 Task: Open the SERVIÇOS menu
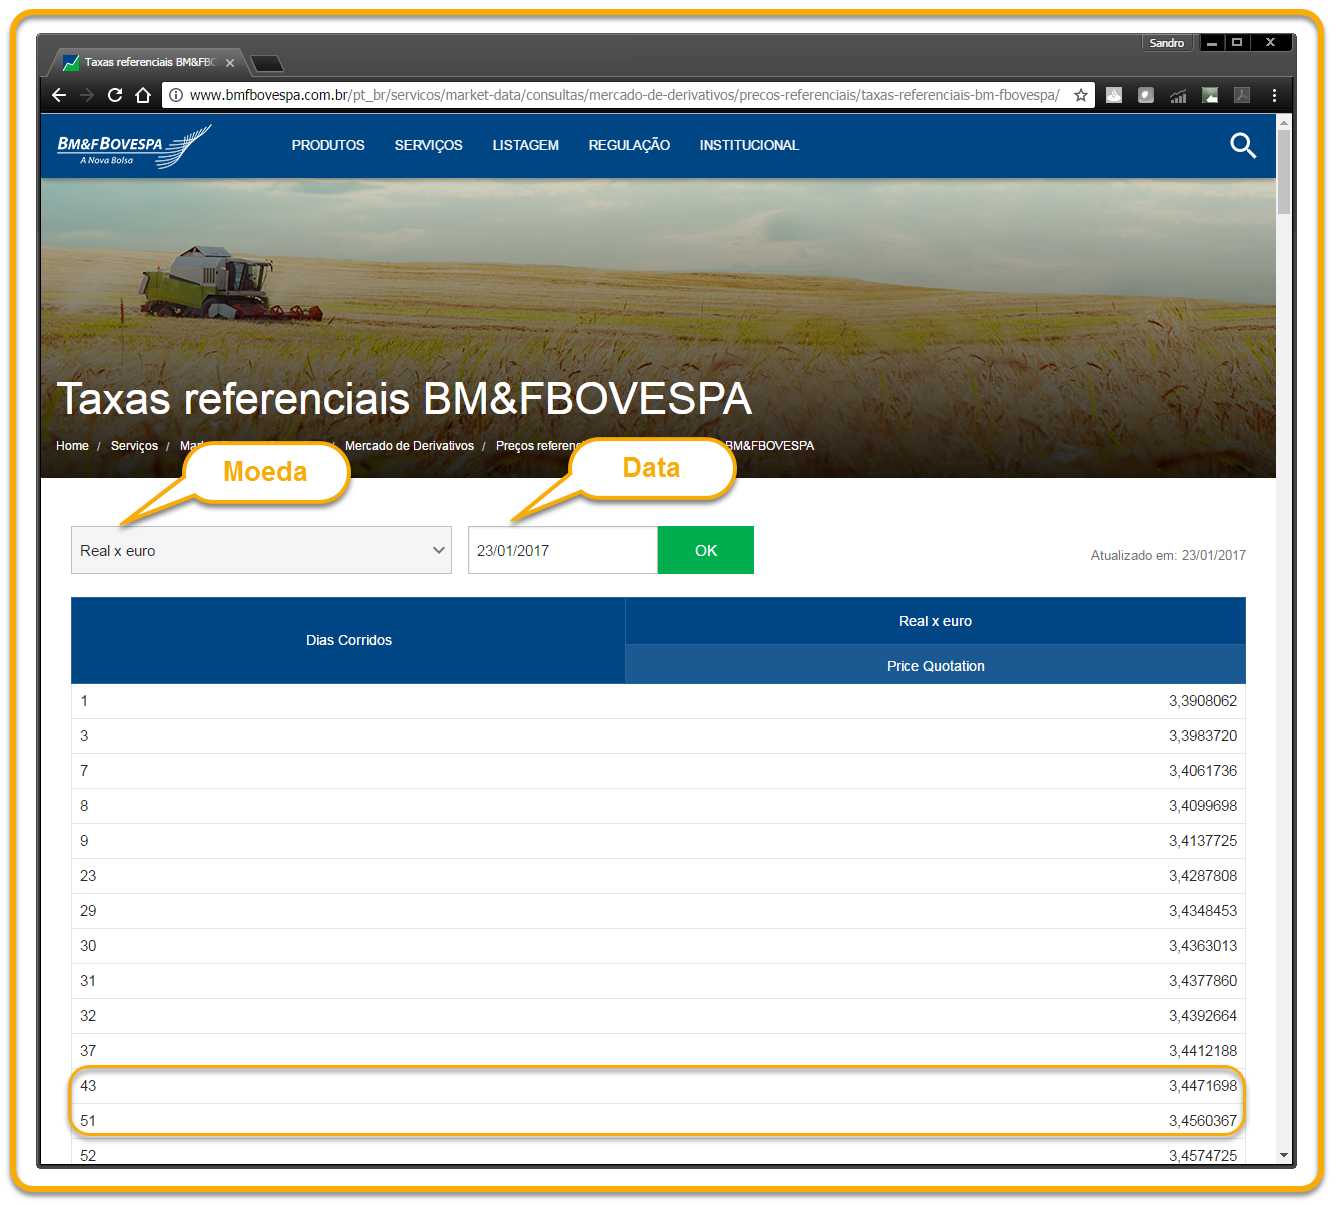[x=428, y=145]
